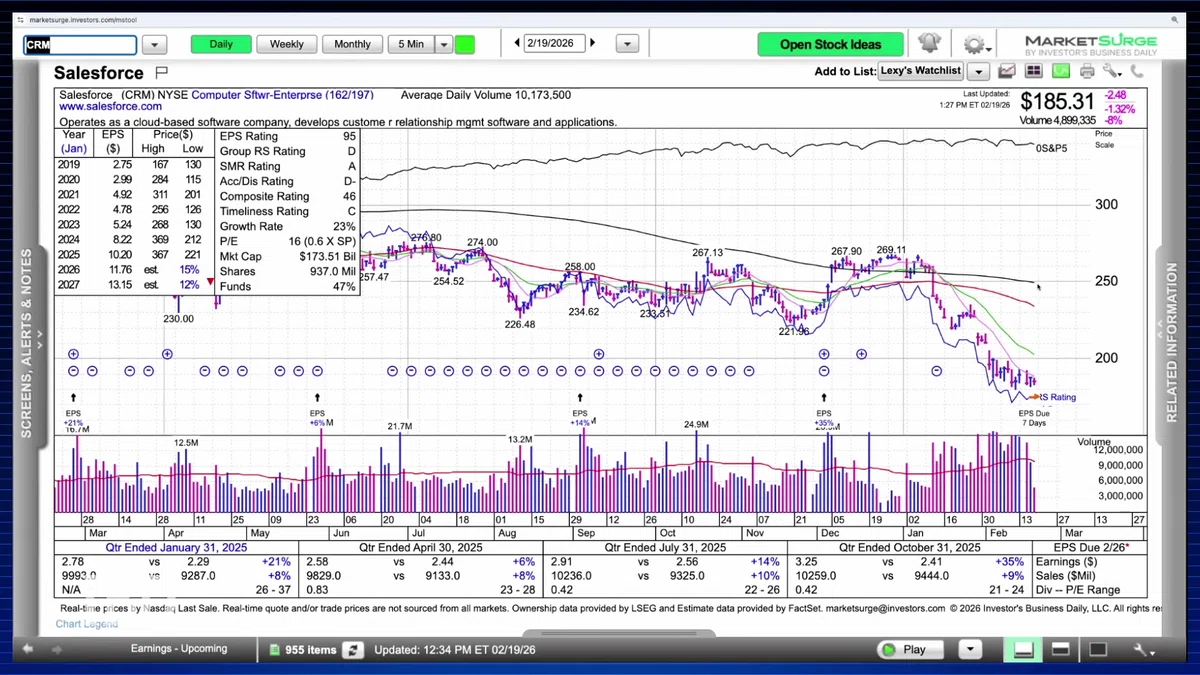Click the Earnings - Upcoming list name

click(x=179, y=649)
